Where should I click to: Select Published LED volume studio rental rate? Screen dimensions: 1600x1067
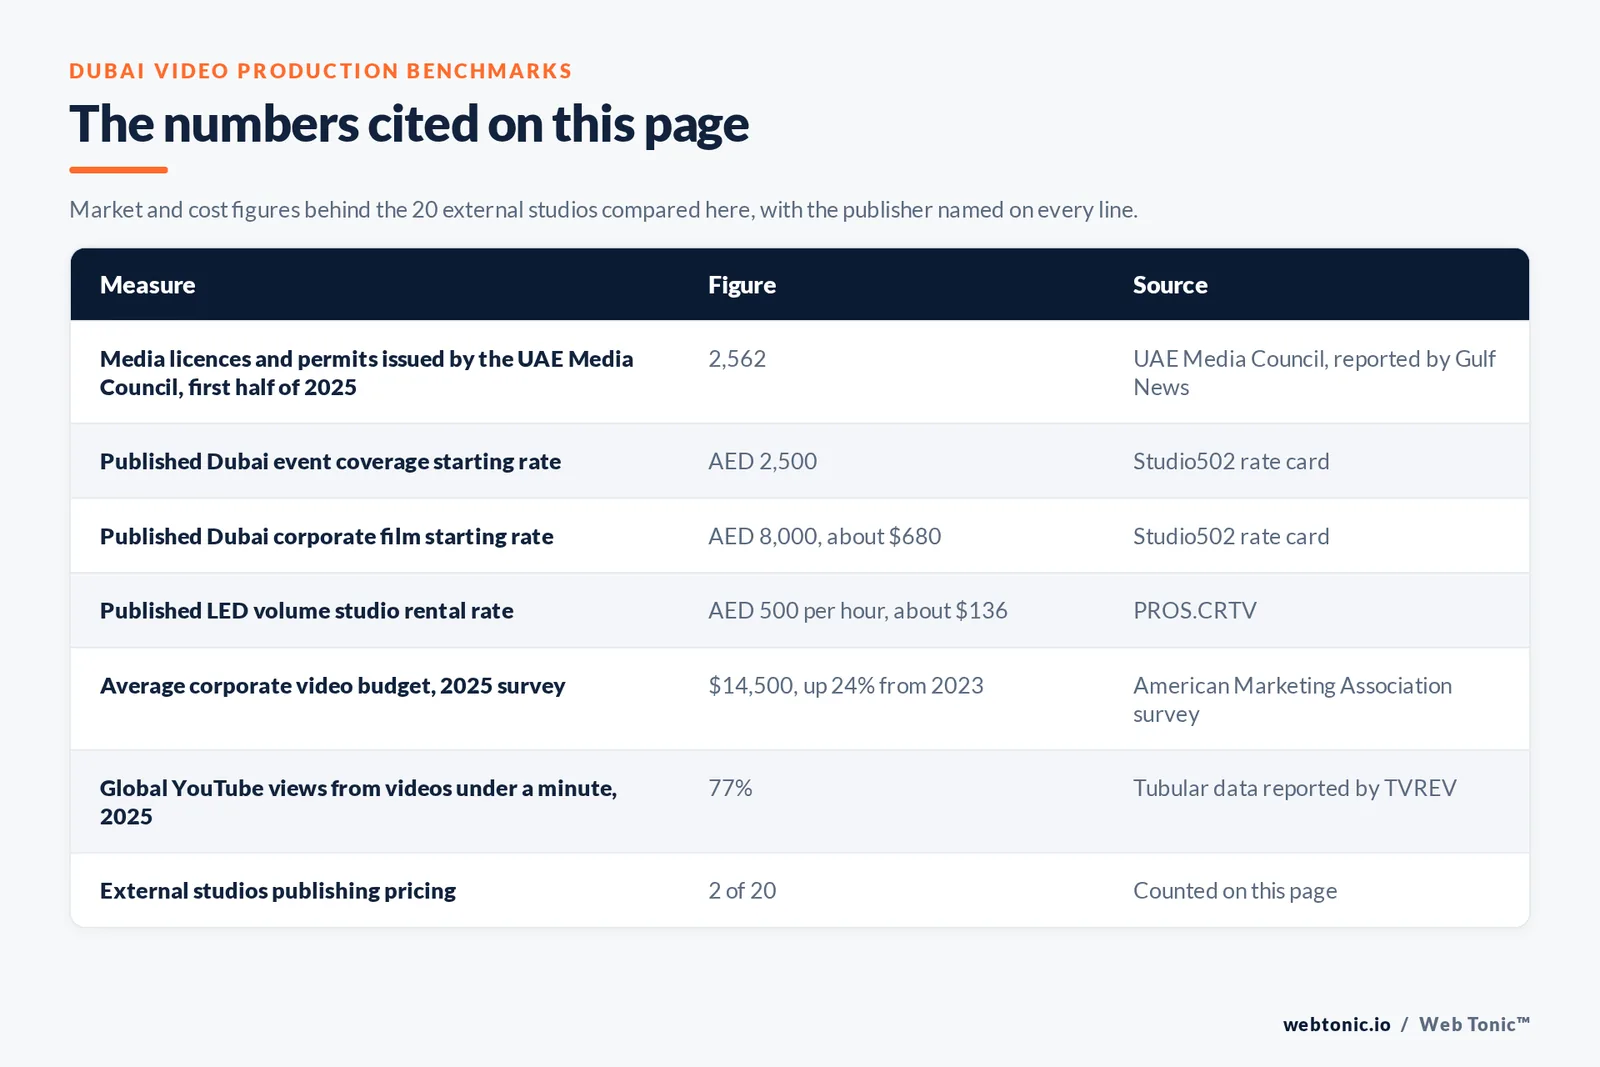coord(306,610)
